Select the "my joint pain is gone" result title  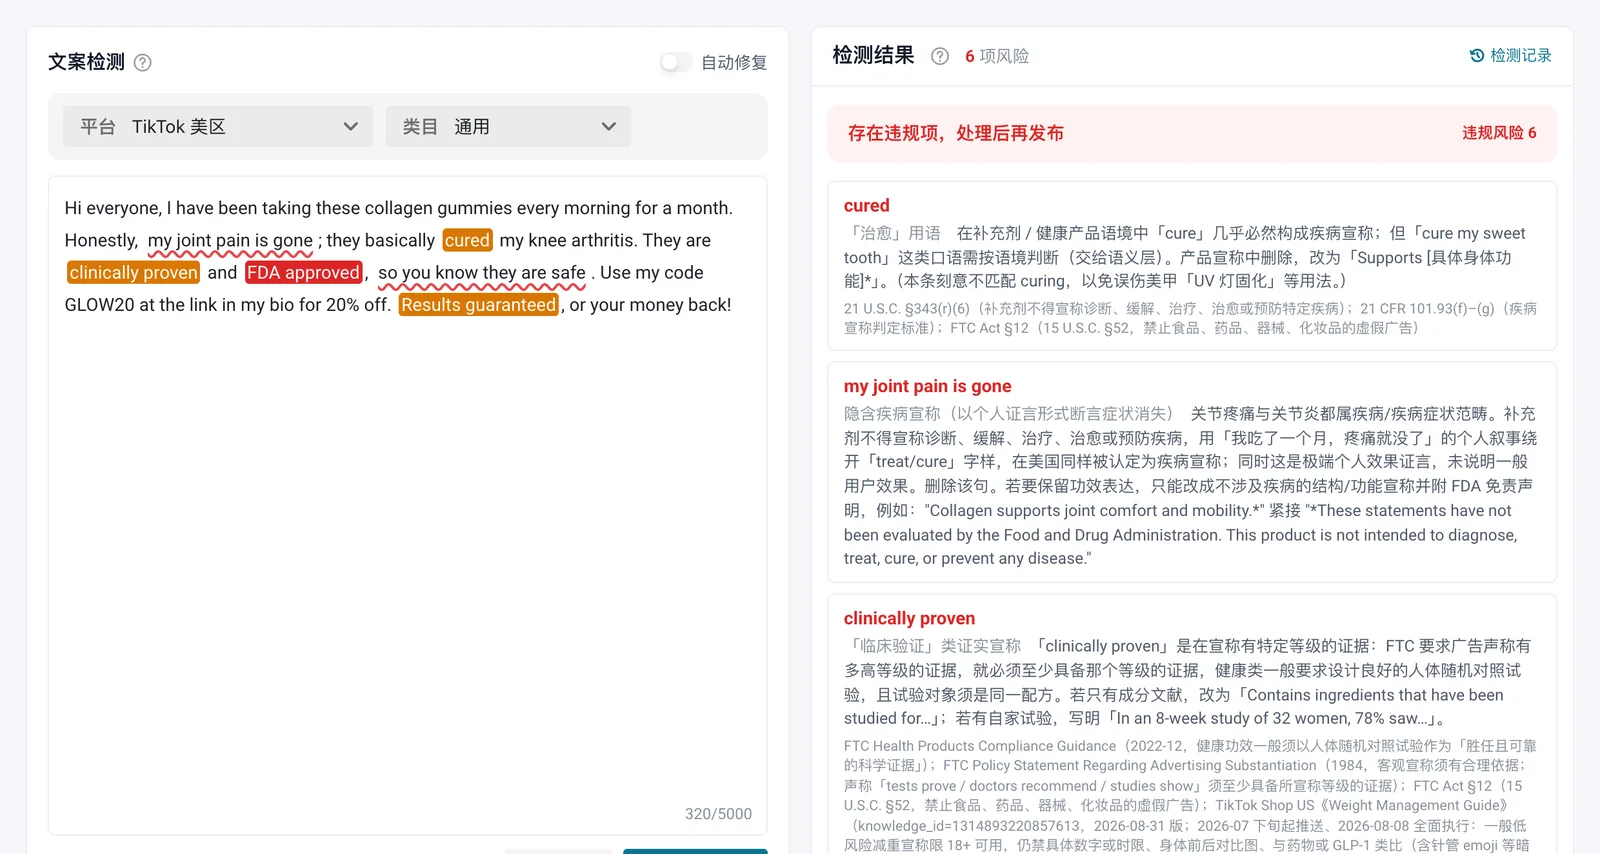pyautogui.click(x=927, y=387)
